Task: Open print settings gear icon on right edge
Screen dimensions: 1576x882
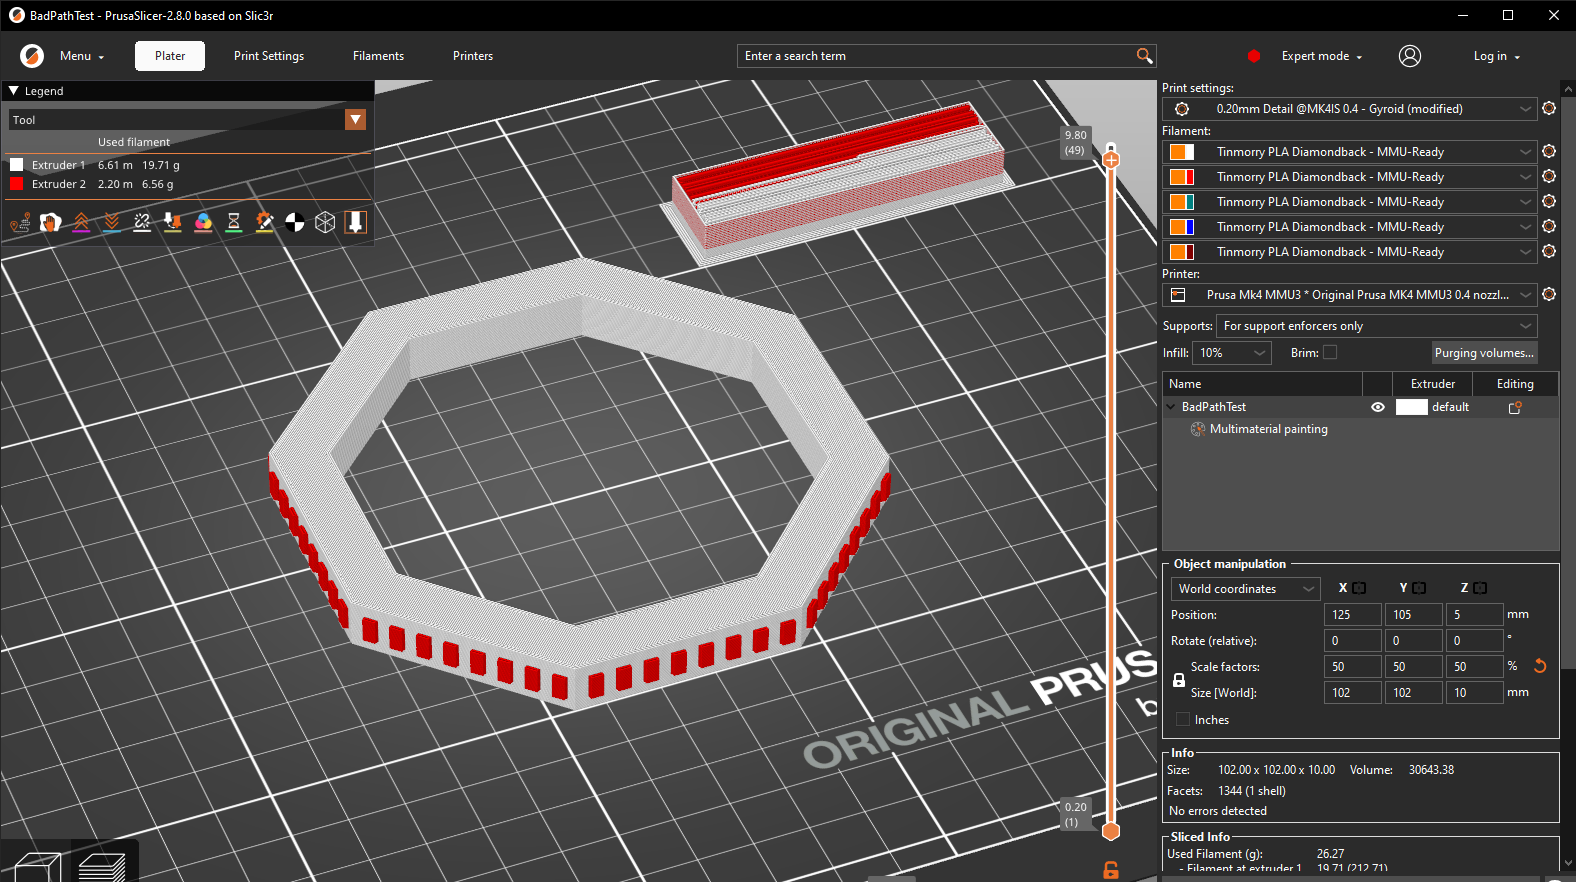Action: pos(1549,108)
